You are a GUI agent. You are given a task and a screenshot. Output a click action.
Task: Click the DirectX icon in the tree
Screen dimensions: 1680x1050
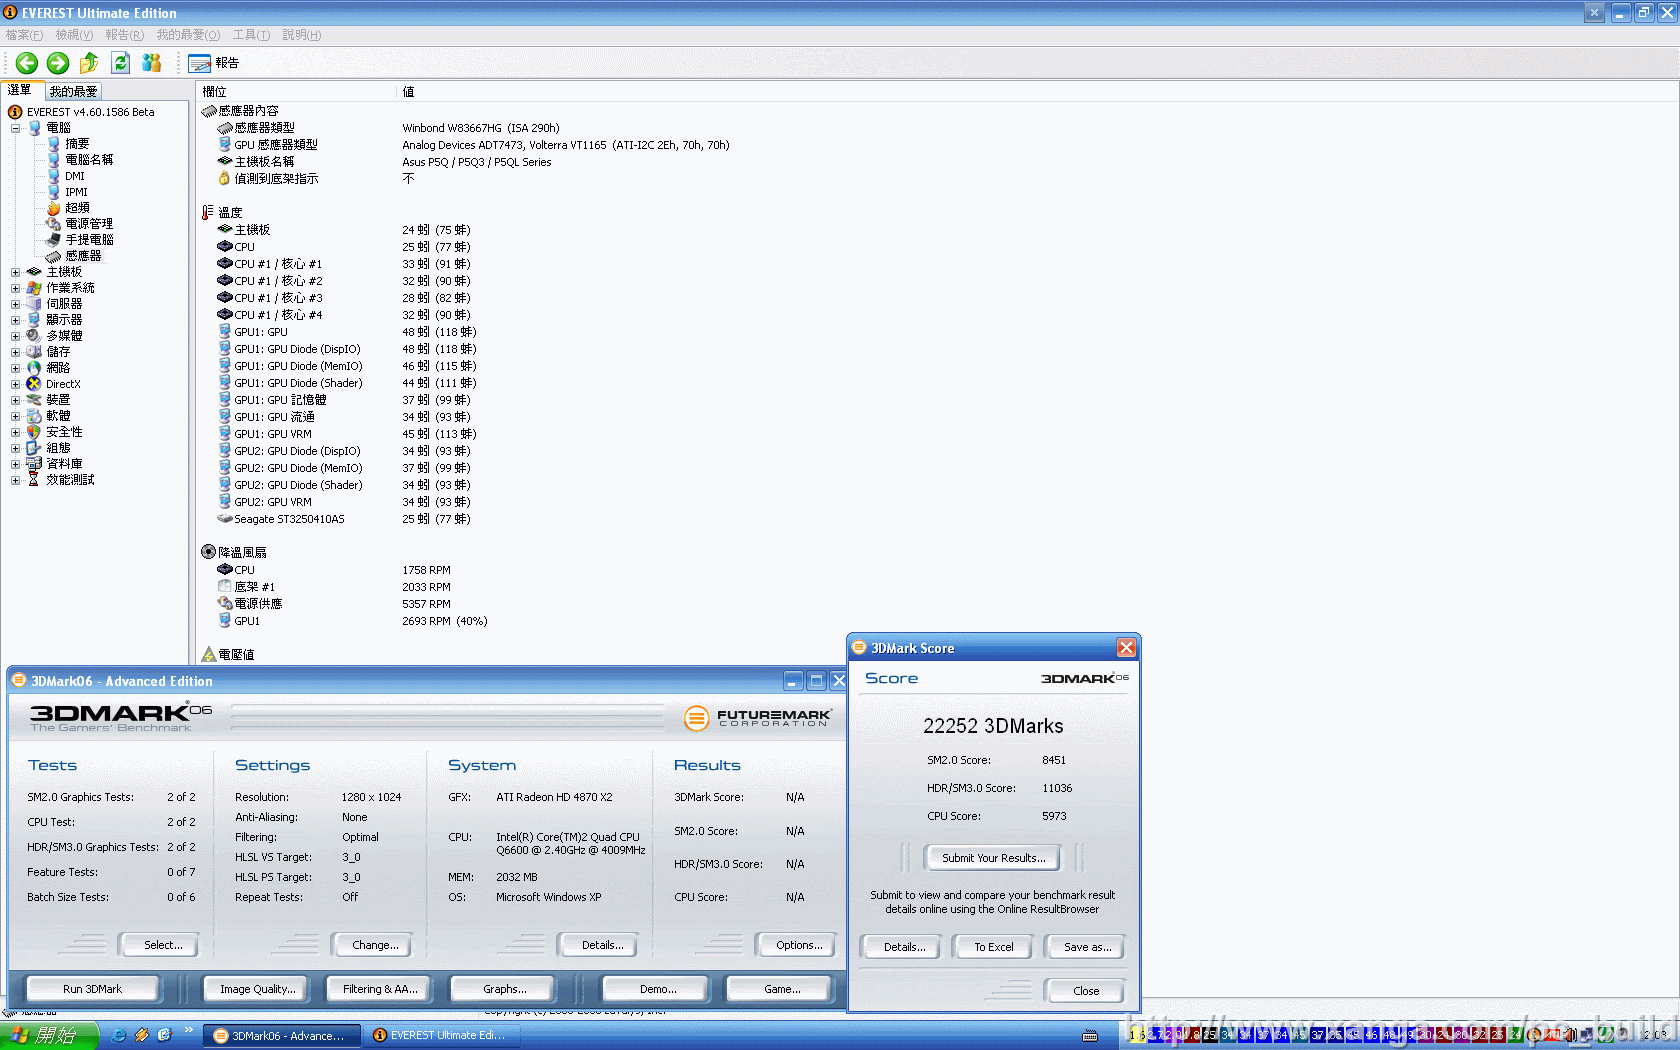(34, 384)
